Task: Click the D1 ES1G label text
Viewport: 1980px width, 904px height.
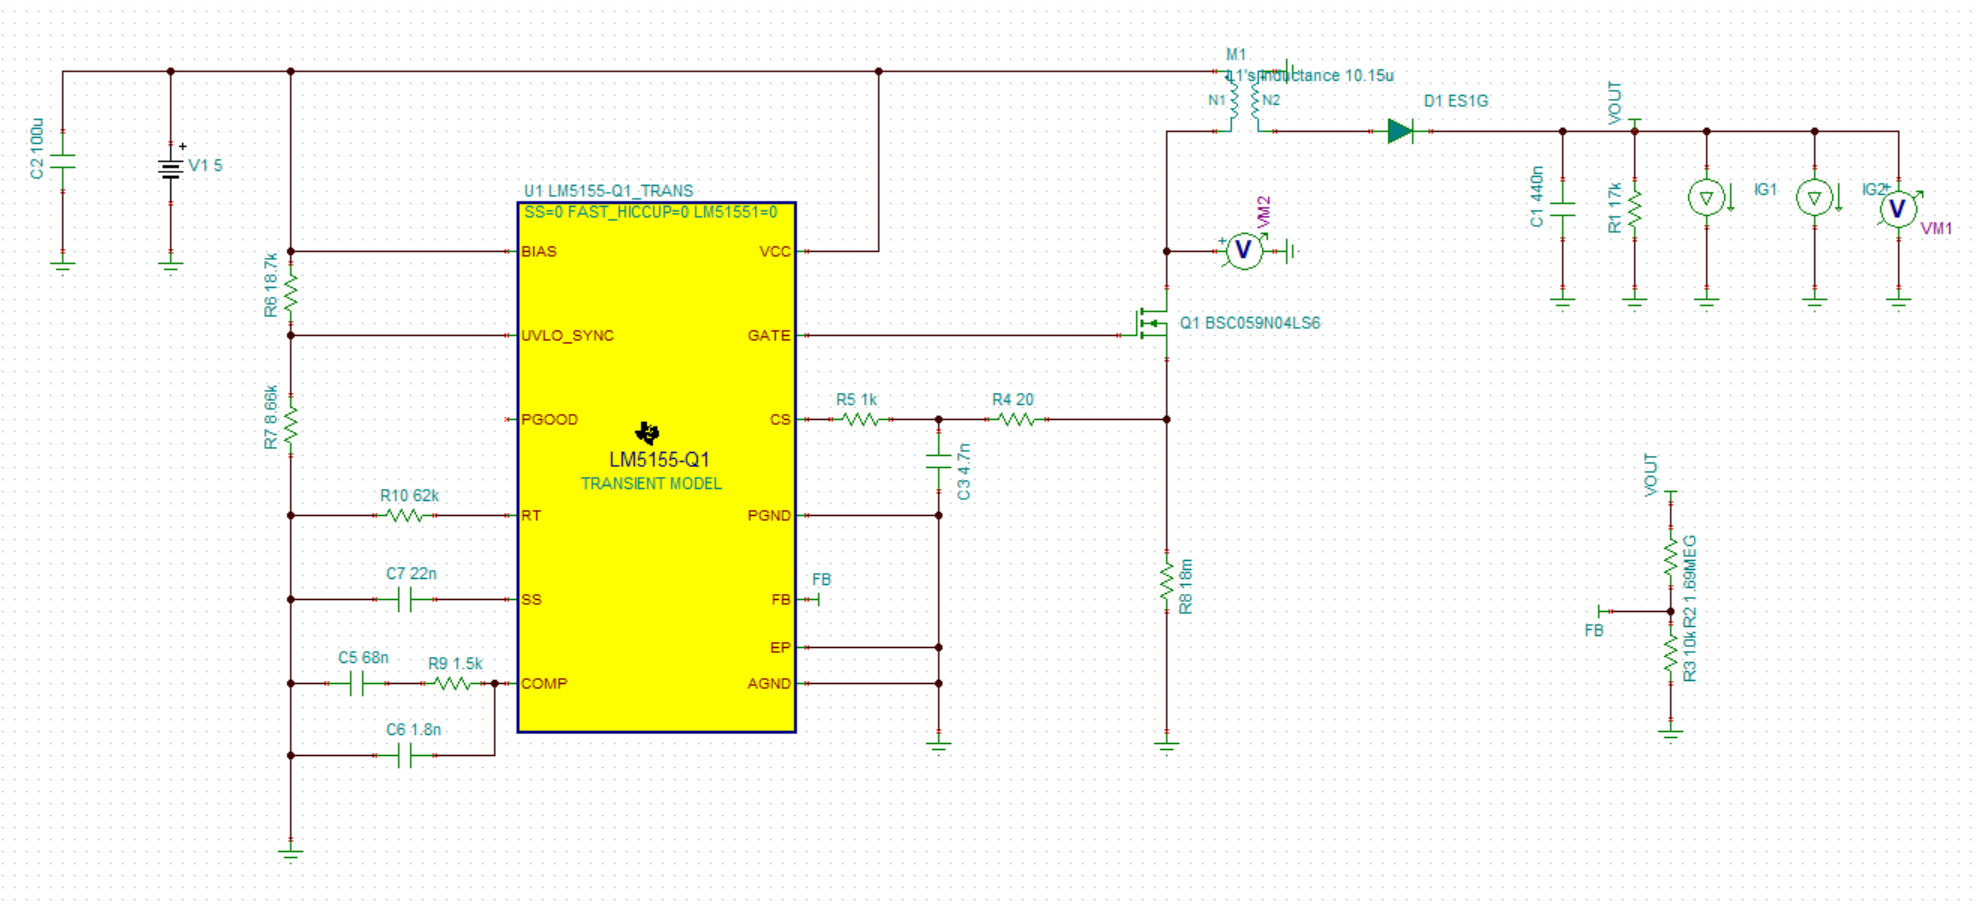Action: pyautogui.click(x=1456, y=101)
